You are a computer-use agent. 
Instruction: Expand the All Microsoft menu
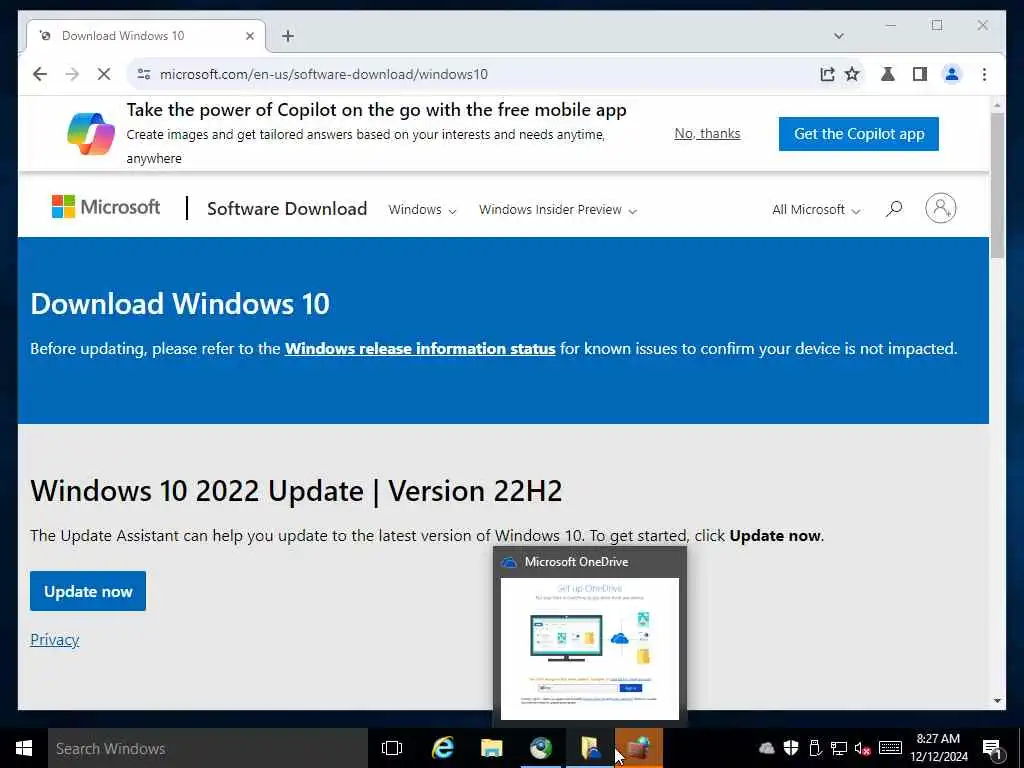click(x=816, y=210)
